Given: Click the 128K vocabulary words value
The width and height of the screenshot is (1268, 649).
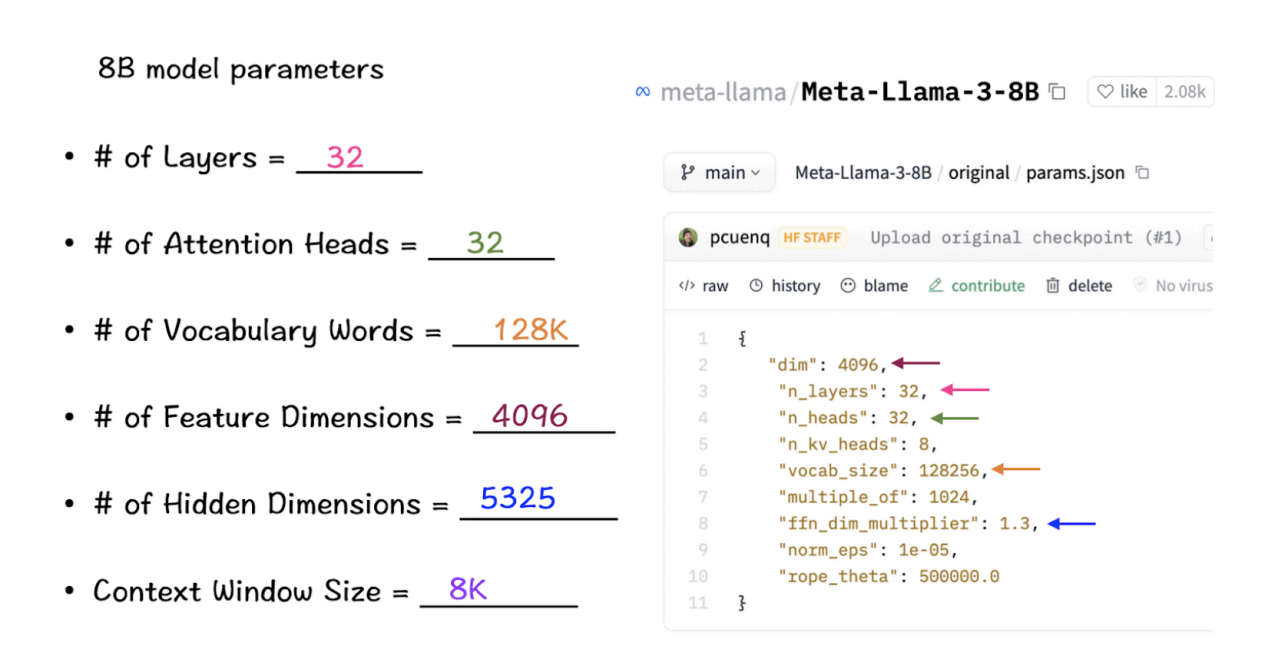Looking at the screenshot, I should 530,330.
